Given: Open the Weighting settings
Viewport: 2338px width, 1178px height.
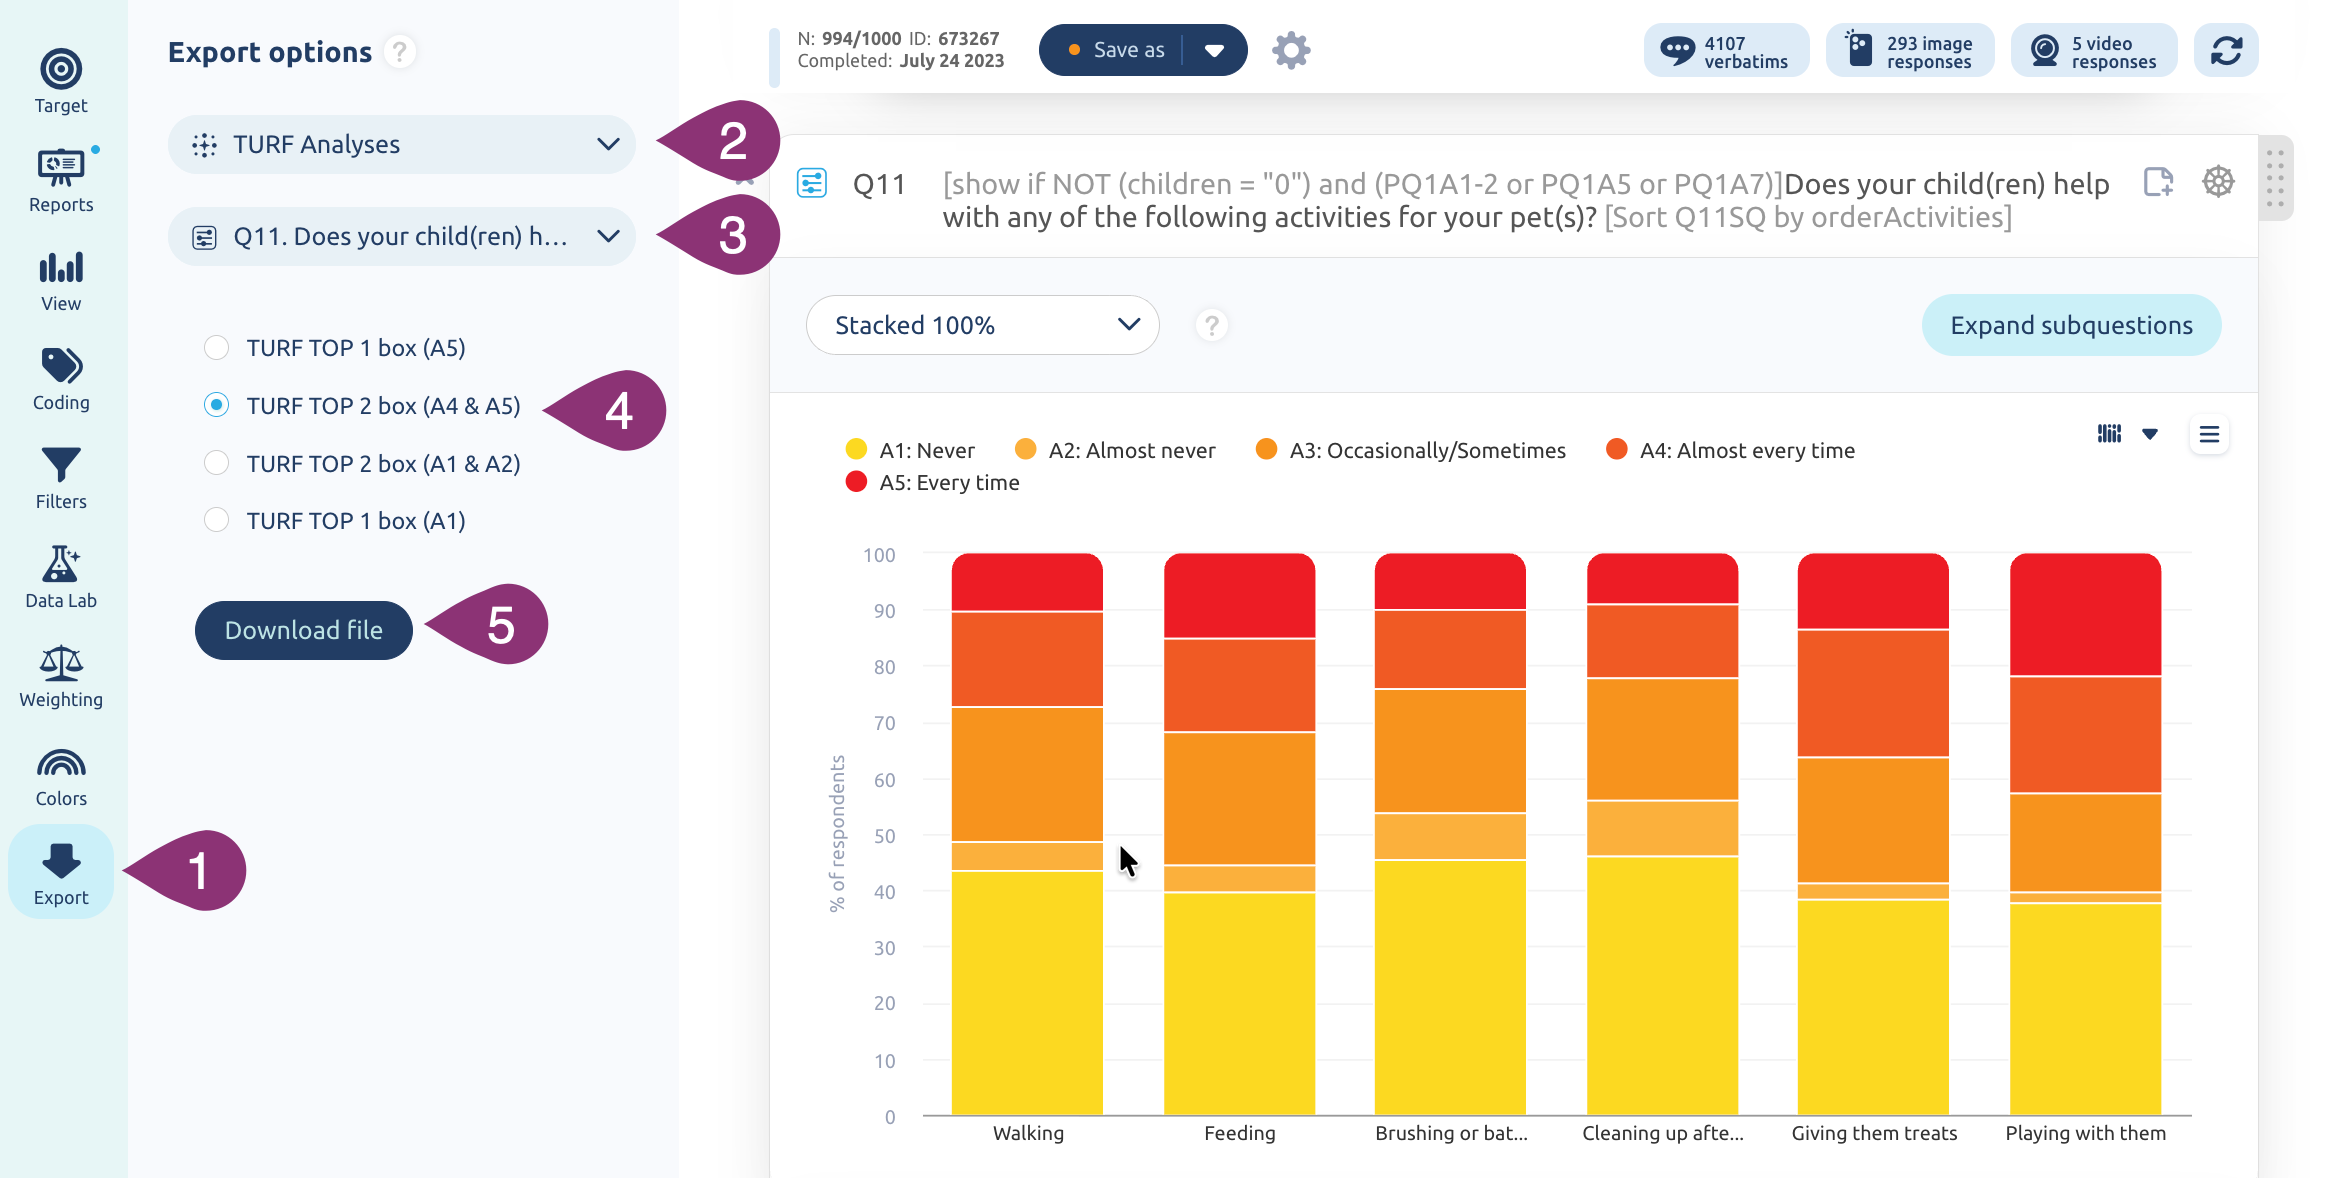Looking at the screenshot, I should [x=61, y=676].
